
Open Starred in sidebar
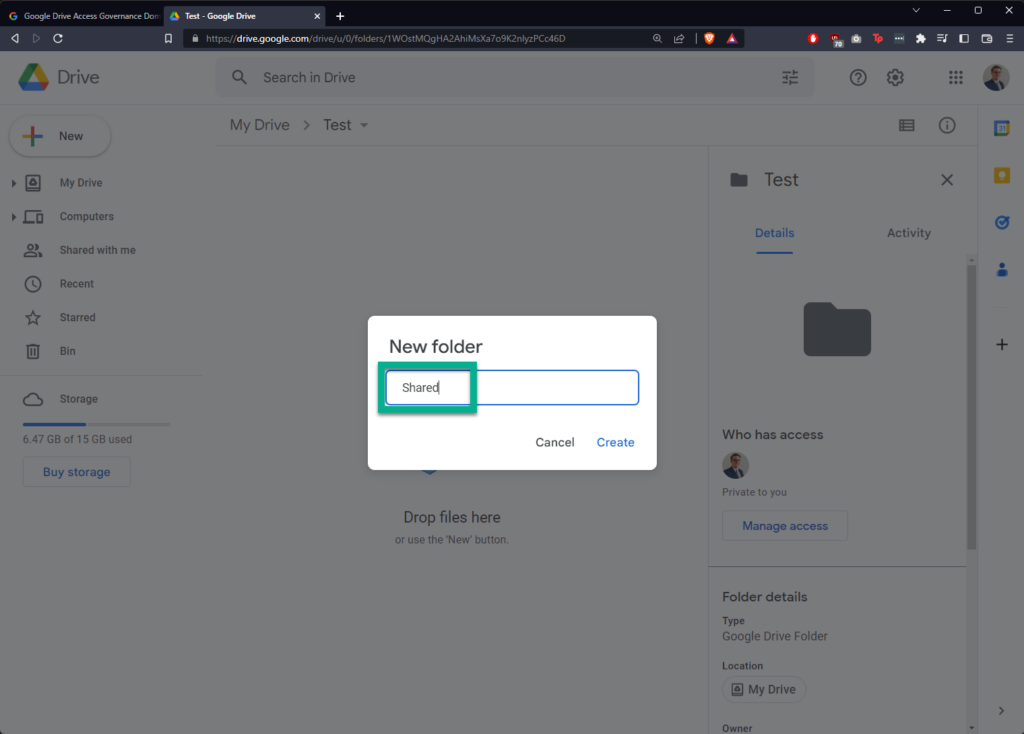77,317
